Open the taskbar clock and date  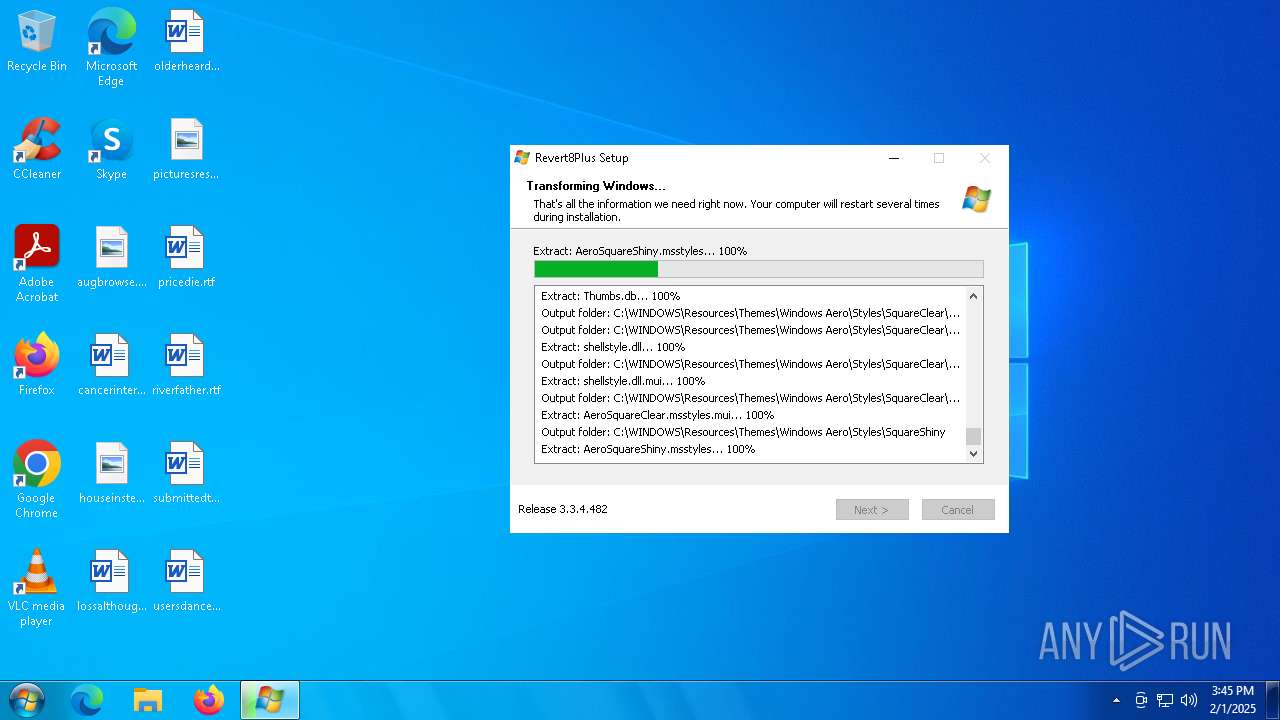click(x=1232, y=700)
